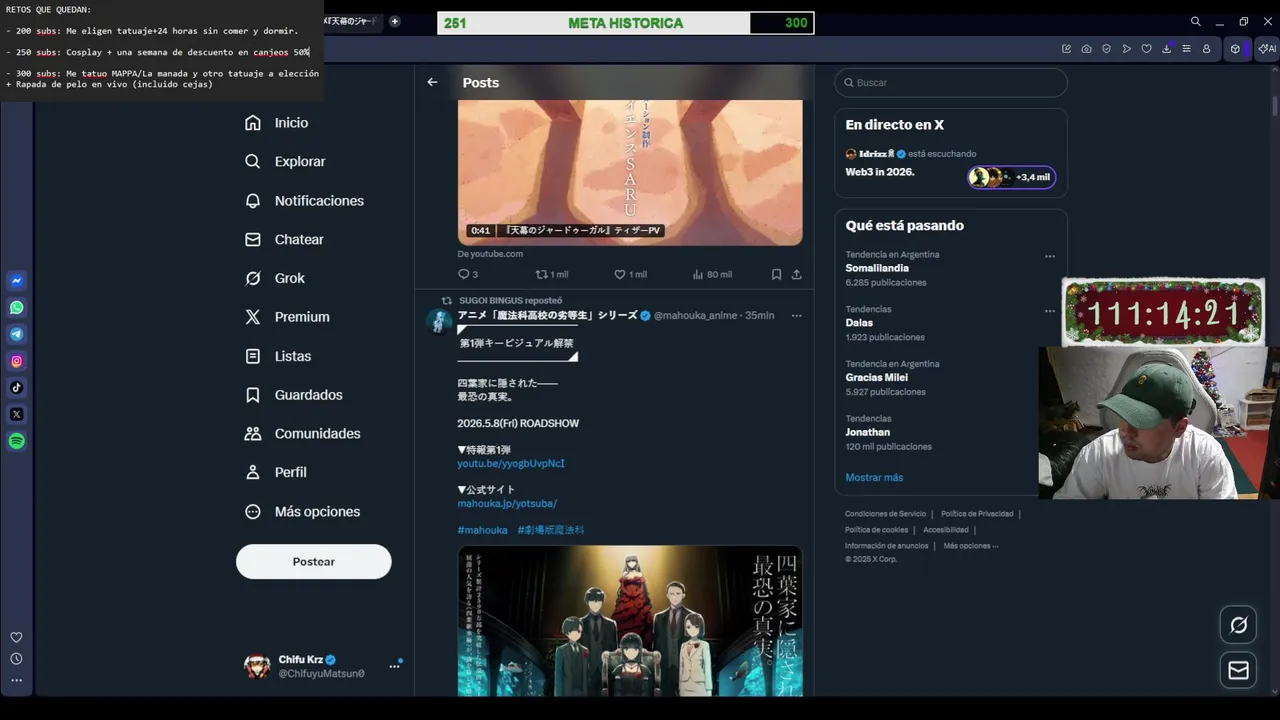Open the Chifu Krz profile avatar
This screenshot has width=1280, height=720.
pyautogui.click(x=258, y=666)
